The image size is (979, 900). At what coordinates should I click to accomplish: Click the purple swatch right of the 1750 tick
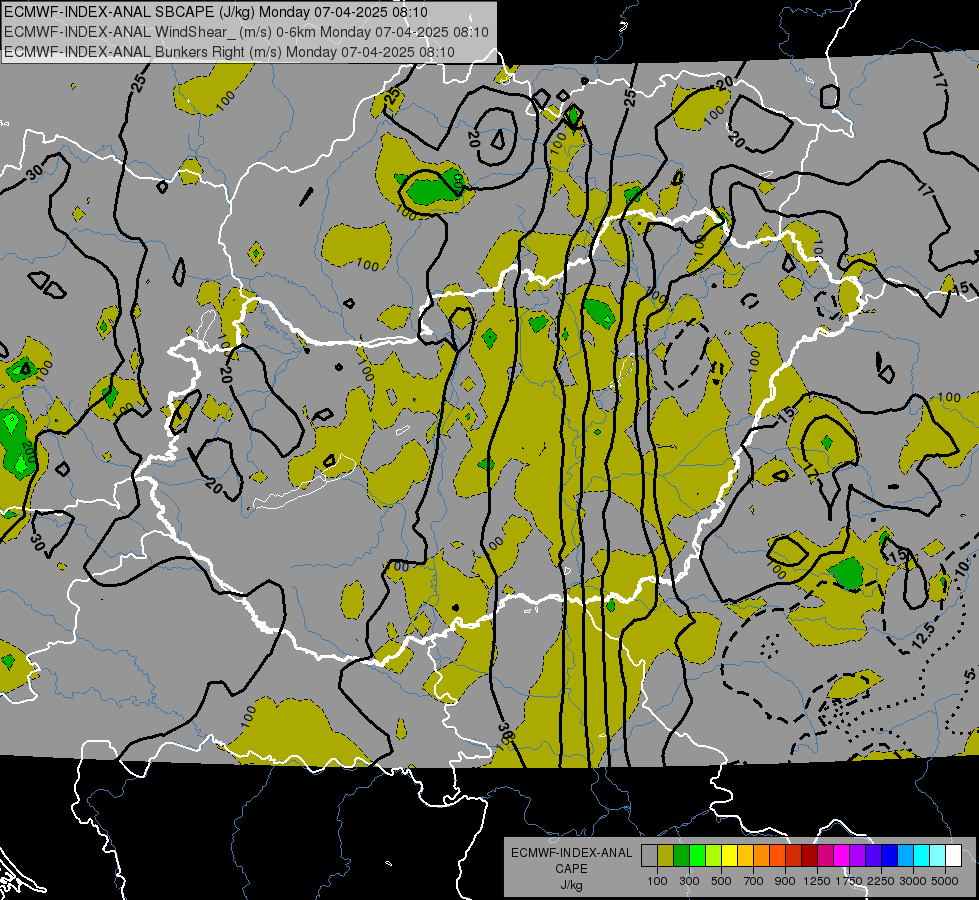[x=857, y=856]
